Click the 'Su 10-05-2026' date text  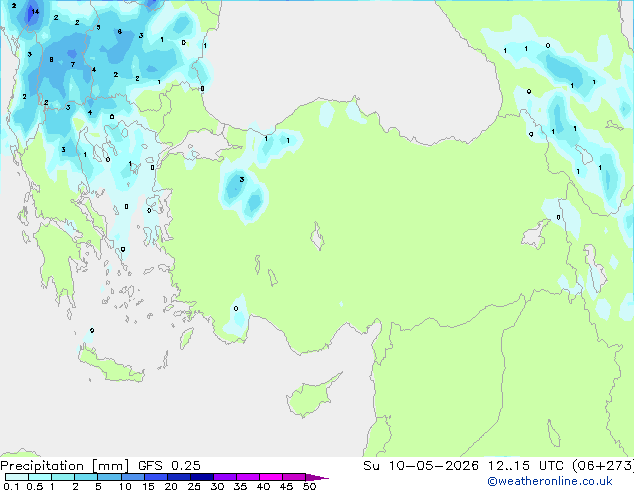421,466
